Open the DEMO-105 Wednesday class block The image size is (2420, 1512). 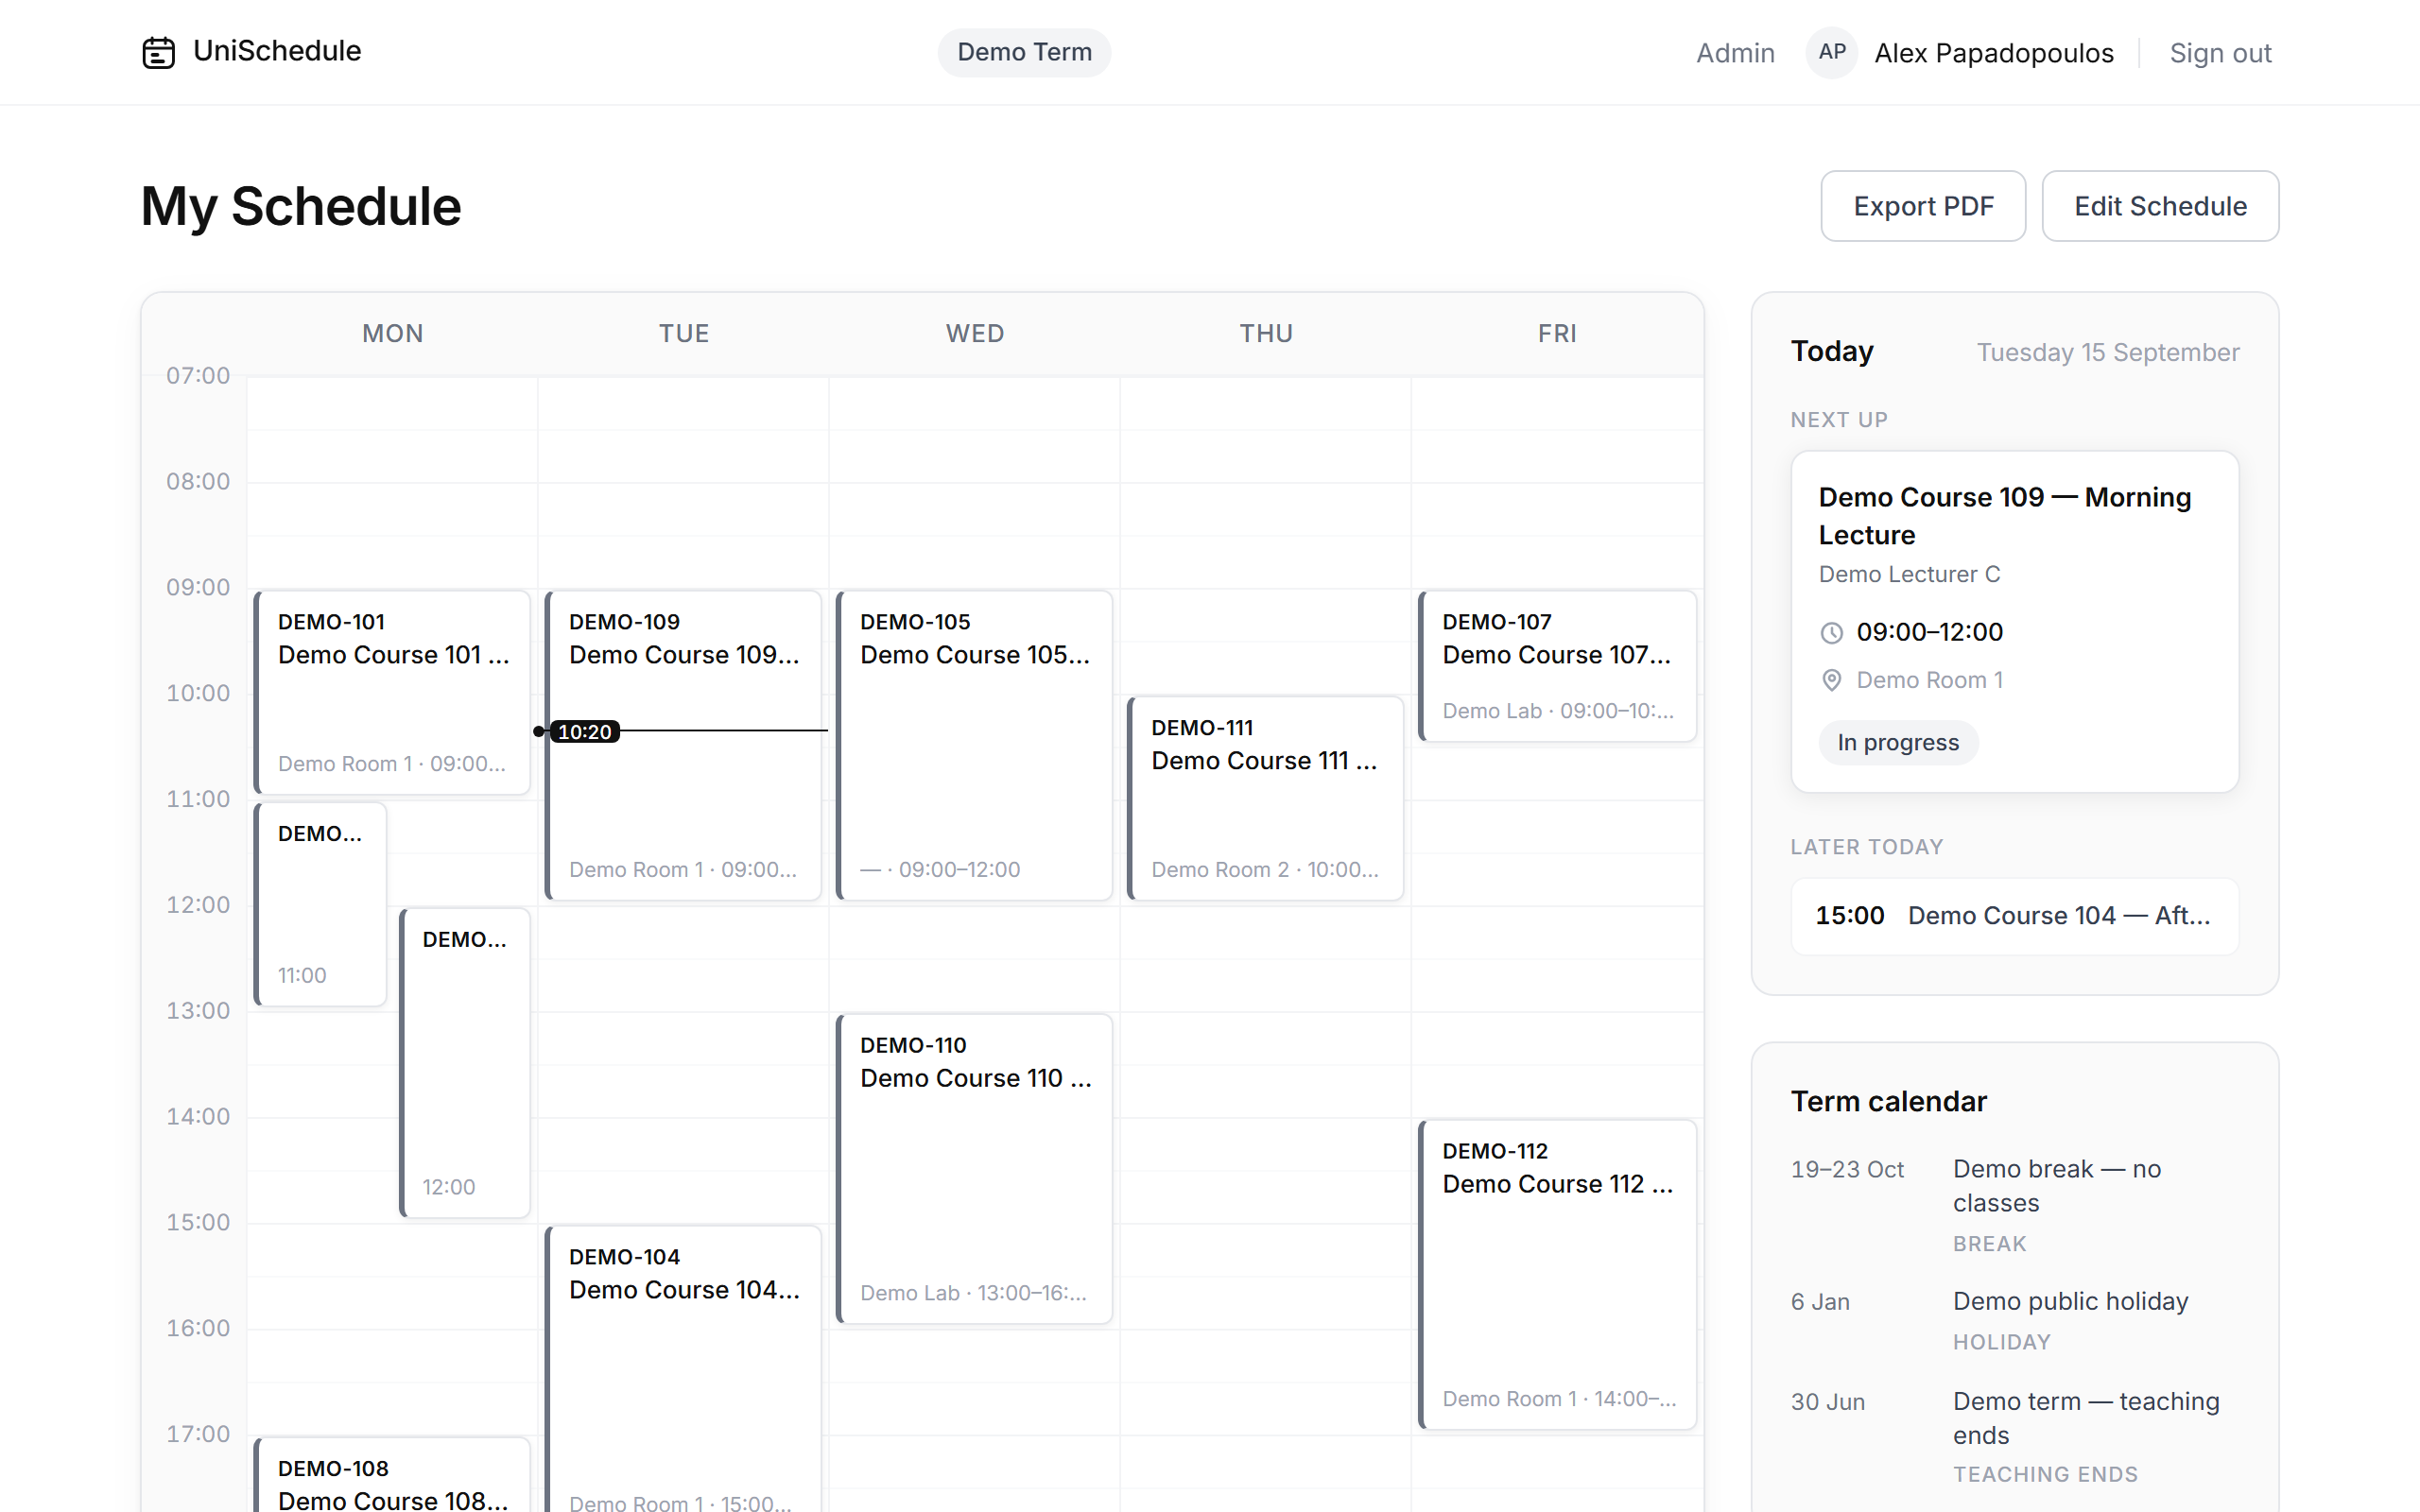coord(974,745)
